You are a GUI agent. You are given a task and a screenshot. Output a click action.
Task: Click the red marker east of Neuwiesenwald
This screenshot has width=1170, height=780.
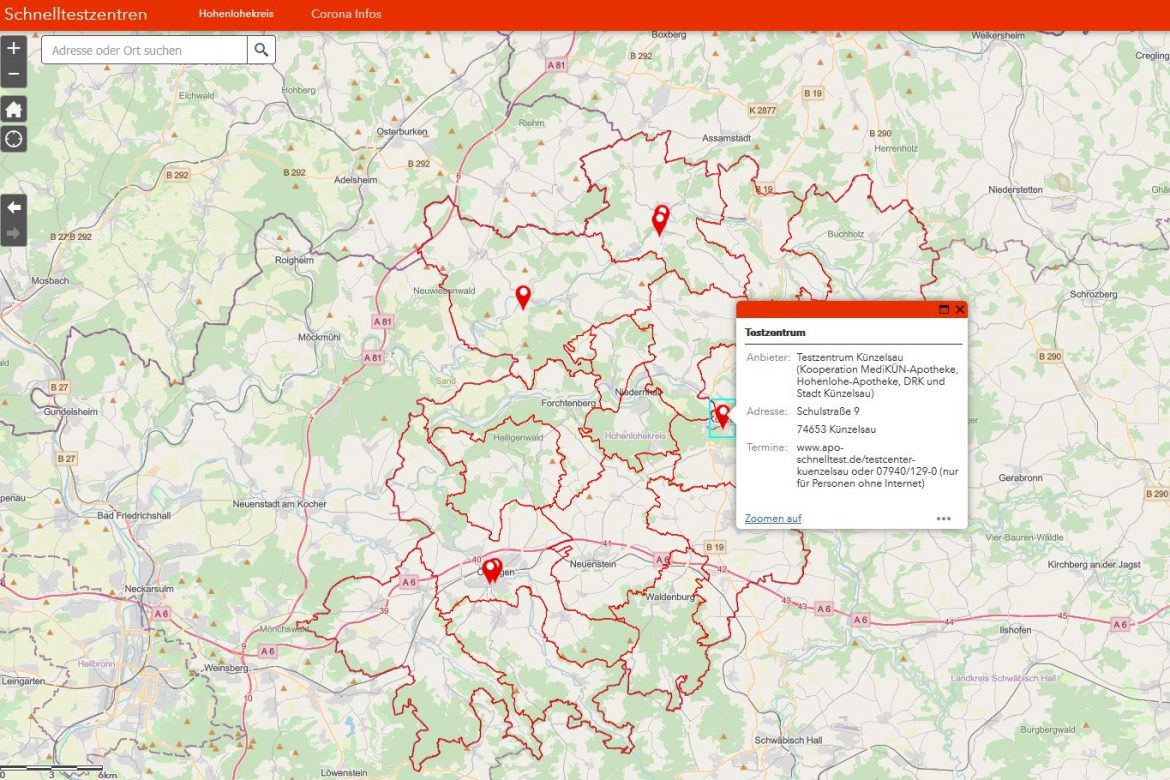click(x=523, y=296)
